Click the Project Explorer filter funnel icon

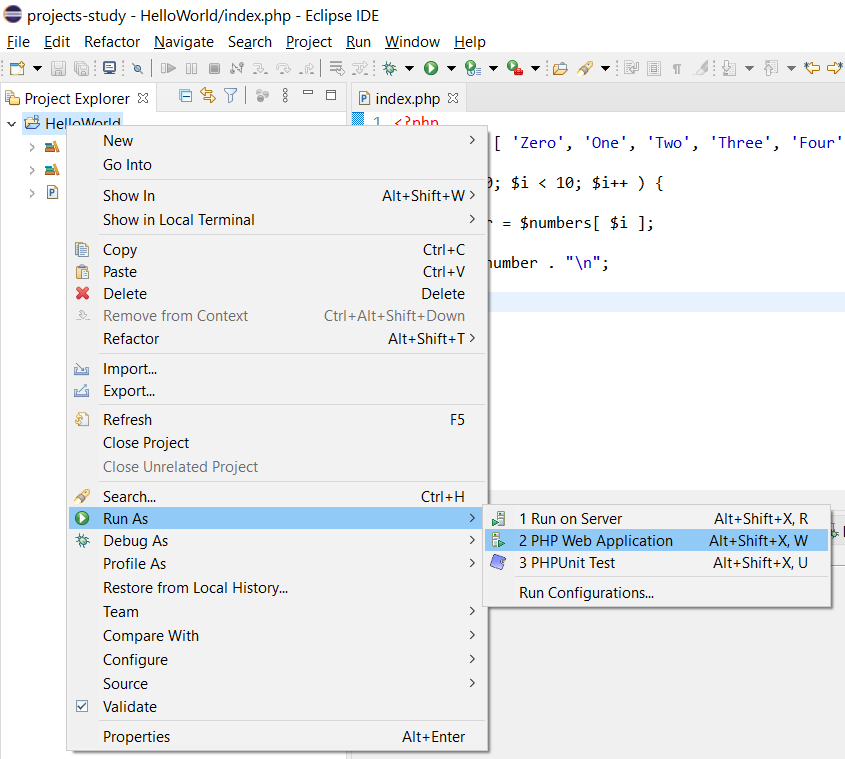point(231,96)
